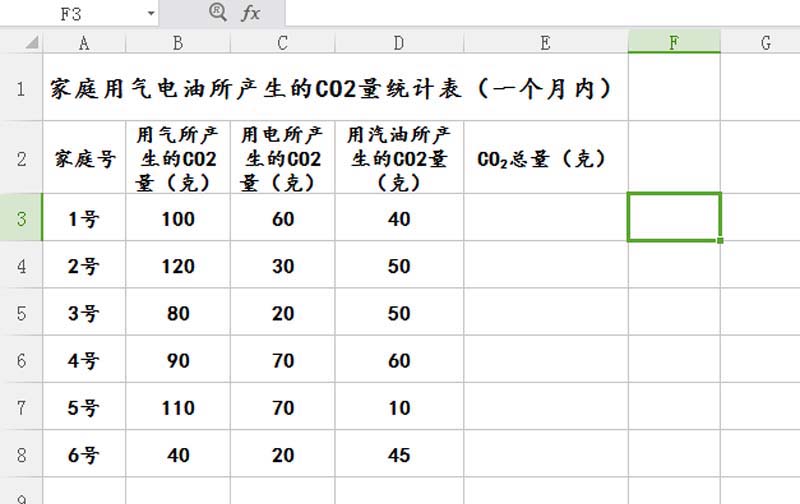800x504 pixels.
Task: Select column B header
Action: 178,42
